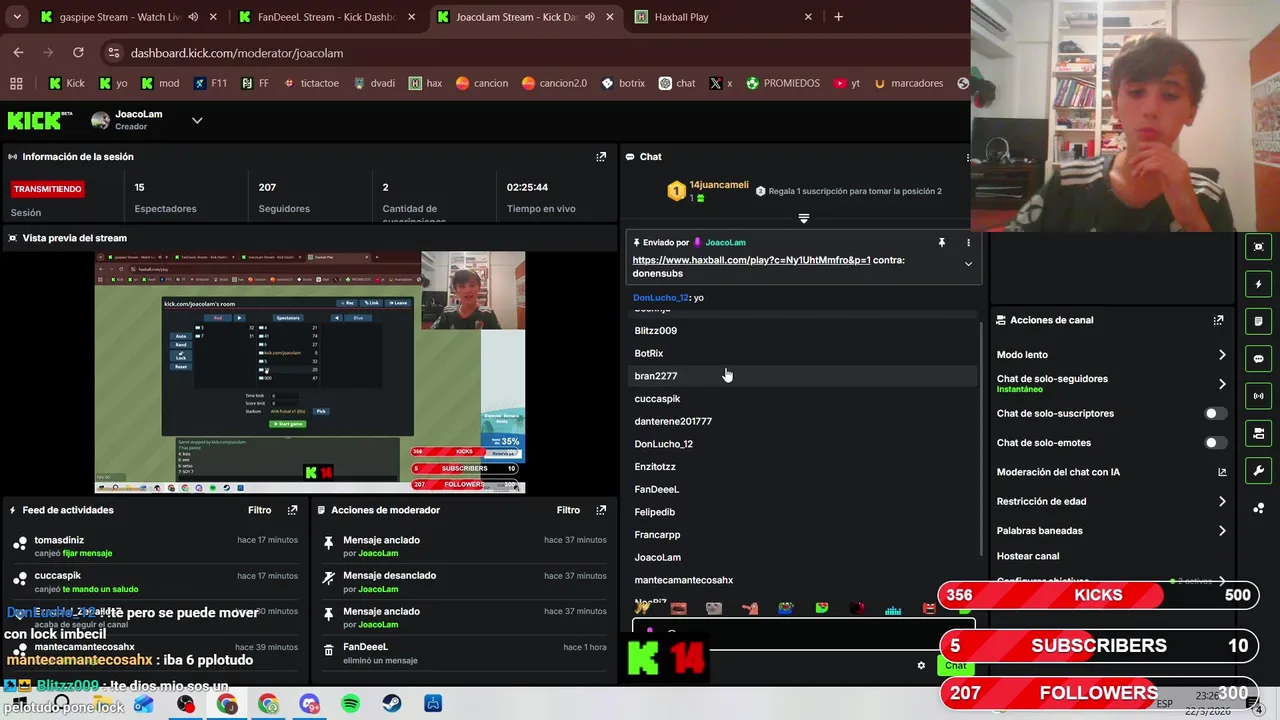Click the Kick logo

pyautogui.click(x=40, y=120)
